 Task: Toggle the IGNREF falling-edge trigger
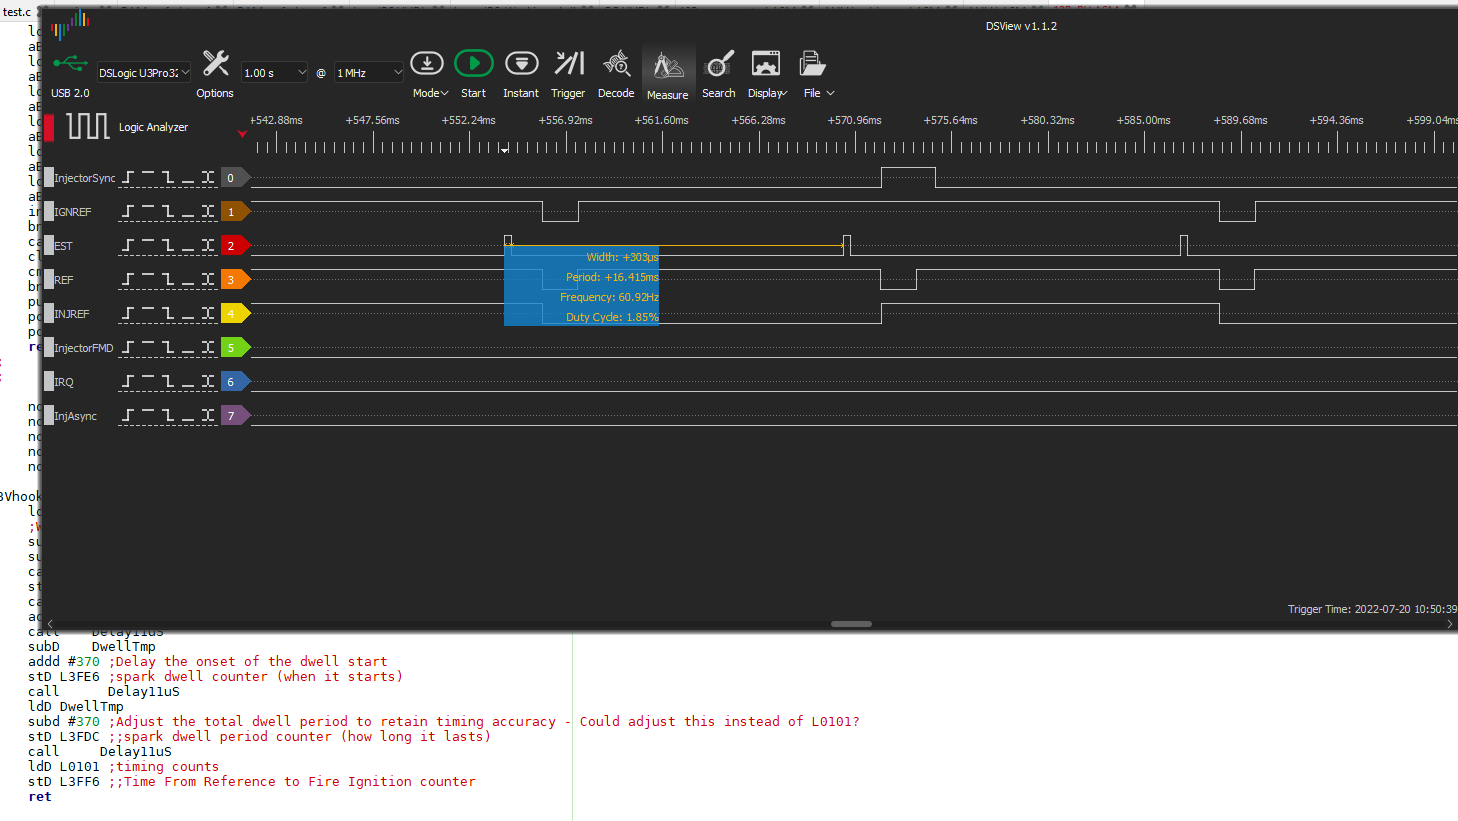pos(168,211)
